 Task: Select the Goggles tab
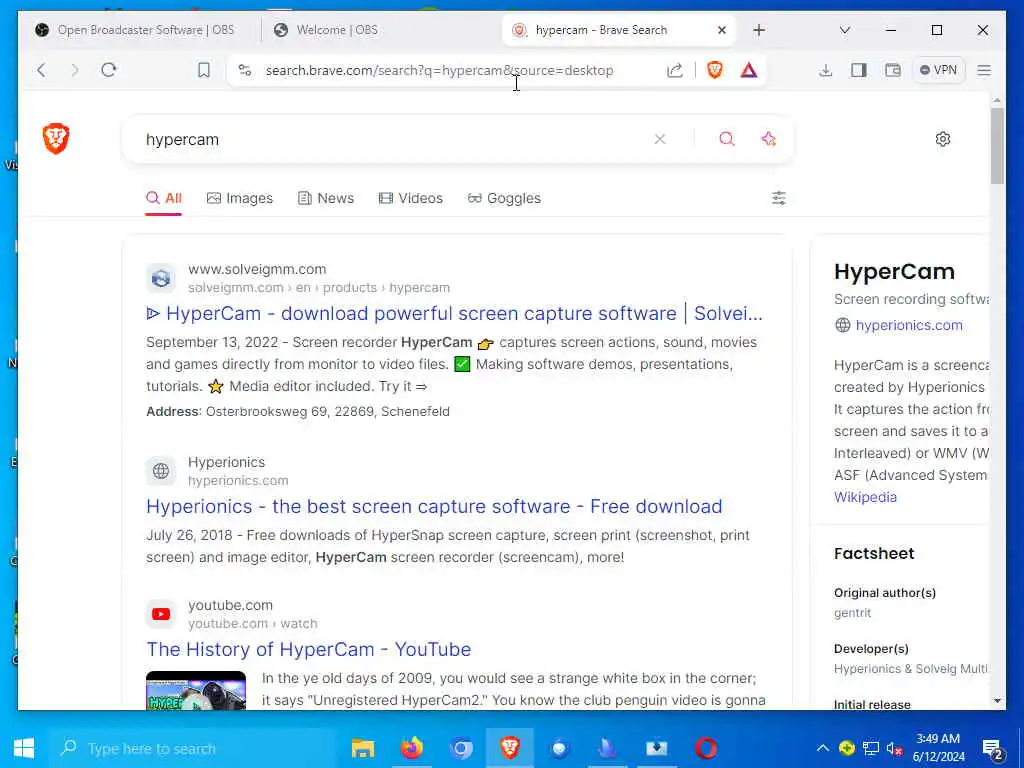click(x=504, y=198)
